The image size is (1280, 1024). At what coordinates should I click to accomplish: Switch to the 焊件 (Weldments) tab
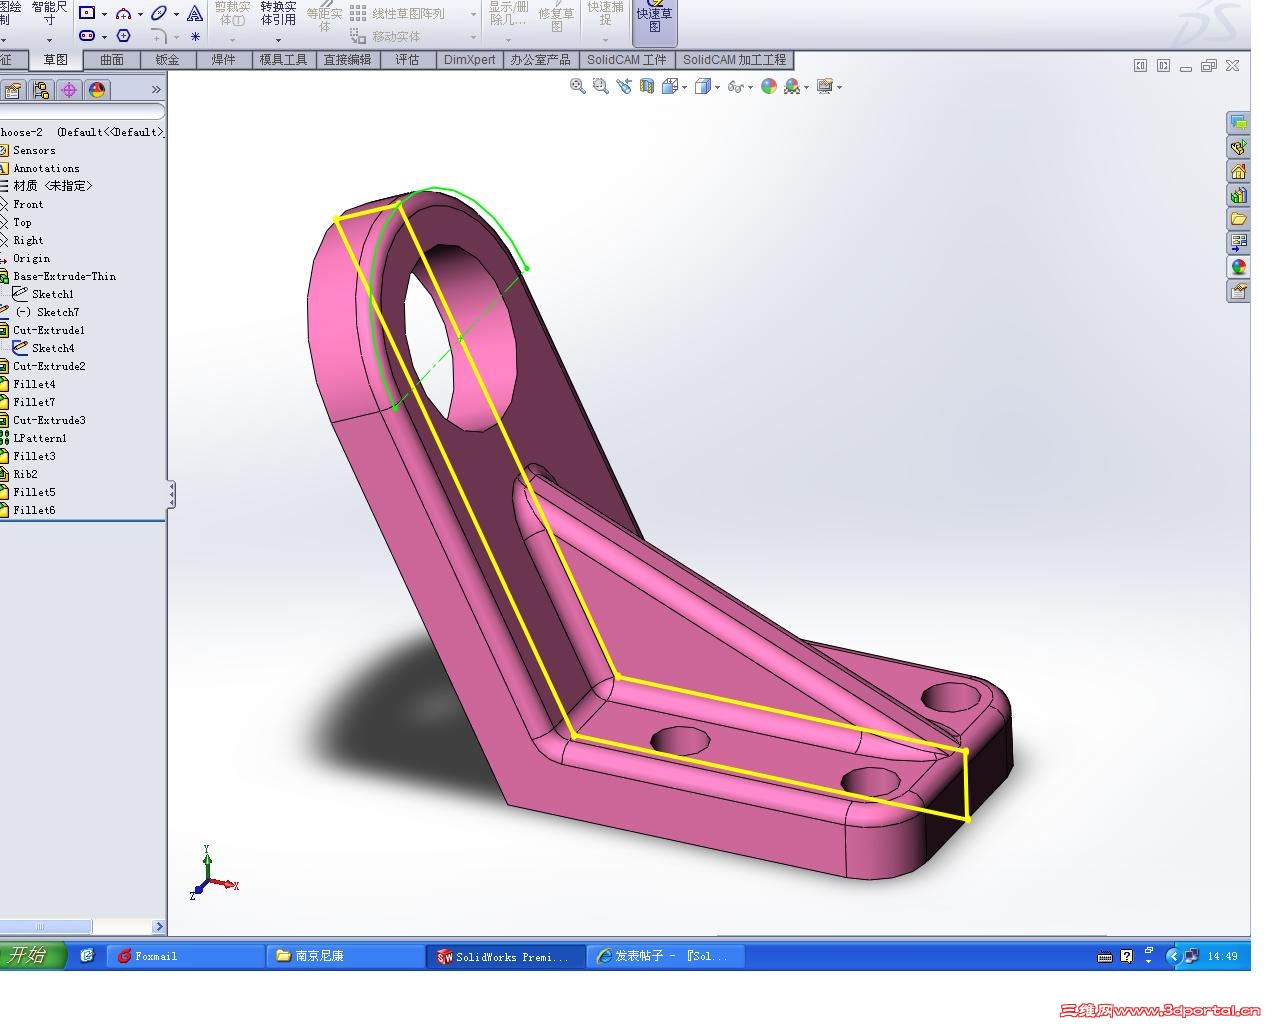223,60
